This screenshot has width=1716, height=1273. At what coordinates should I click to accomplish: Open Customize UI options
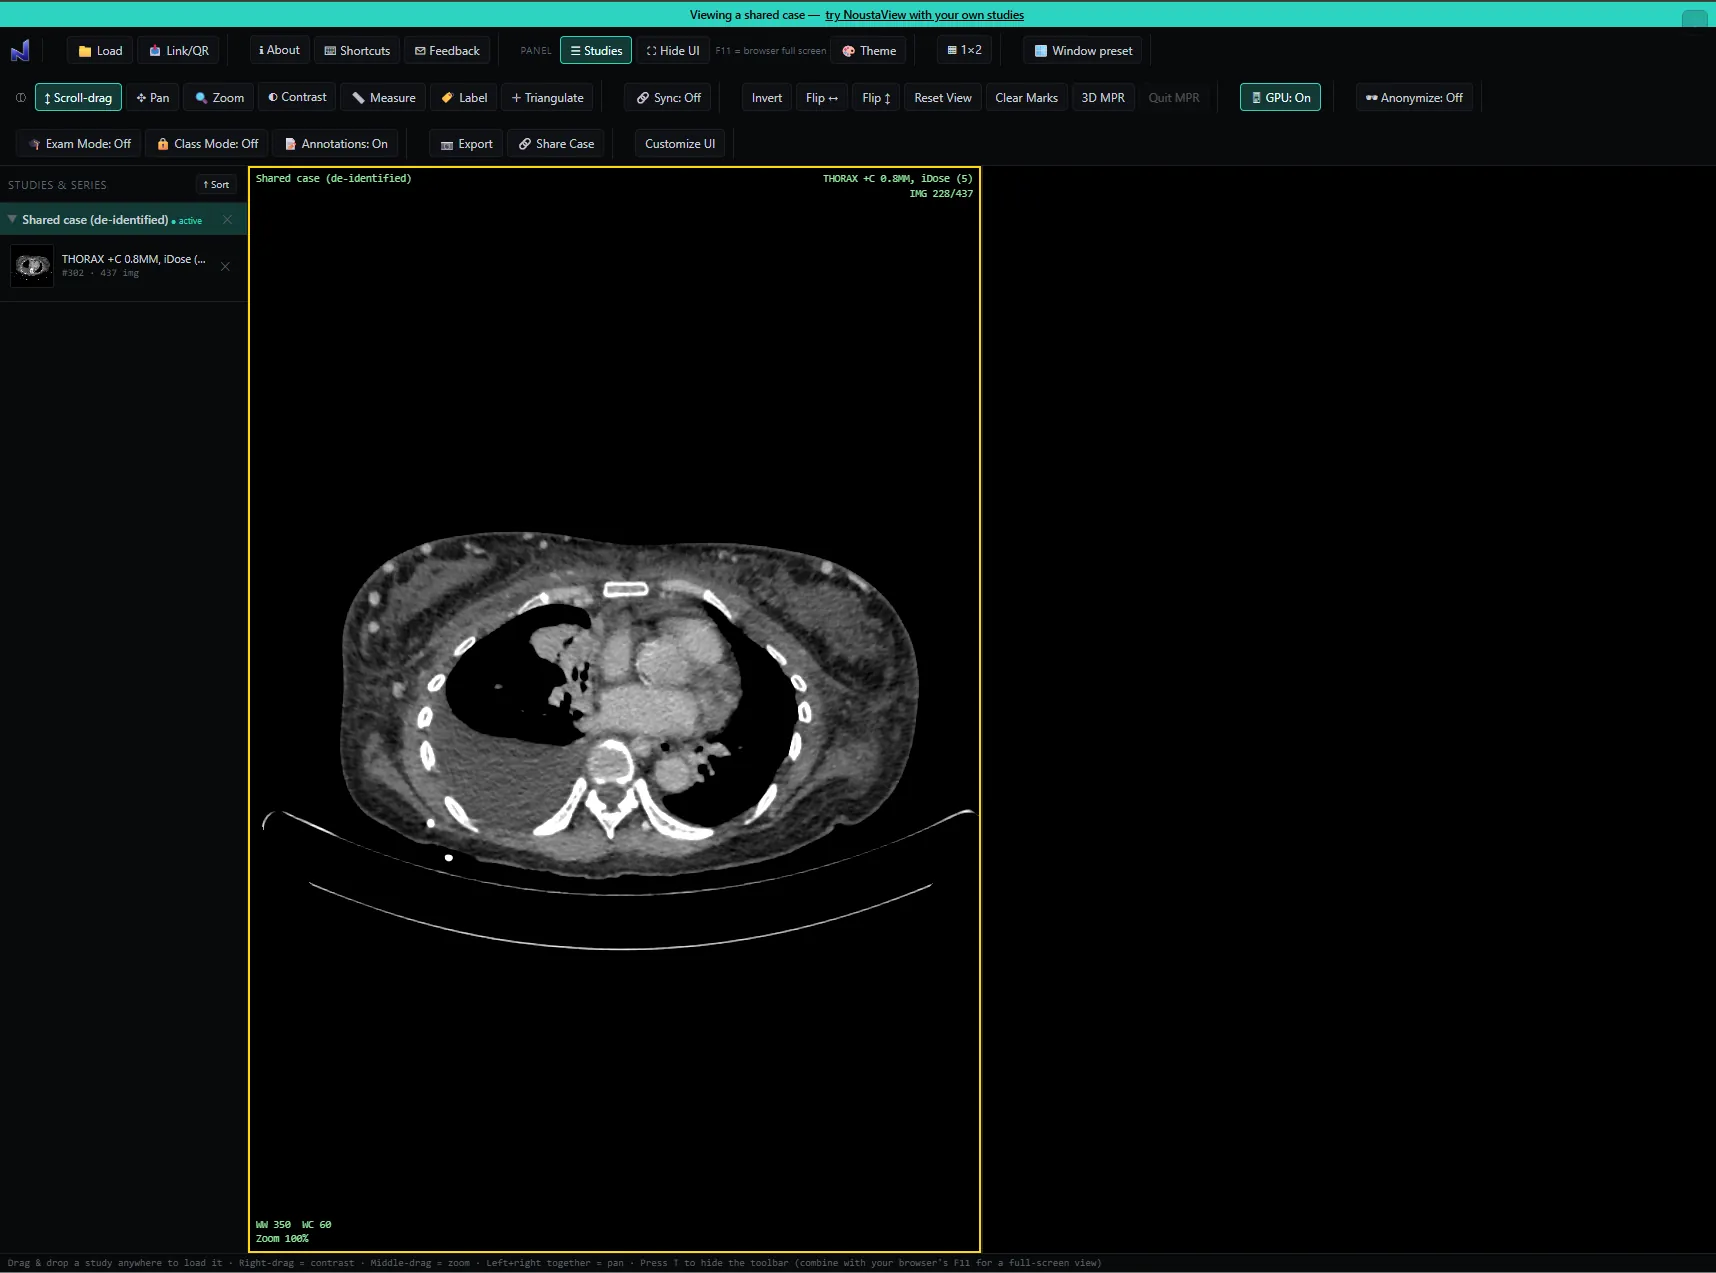tap(680, 144)
